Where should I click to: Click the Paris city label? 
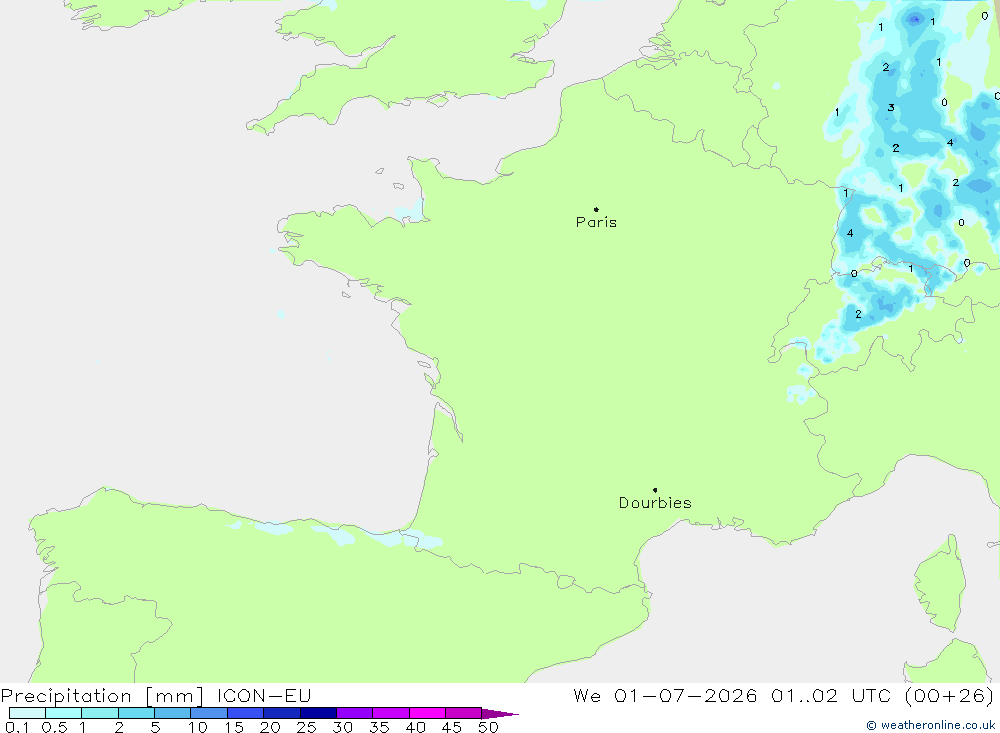pos(596,222)
